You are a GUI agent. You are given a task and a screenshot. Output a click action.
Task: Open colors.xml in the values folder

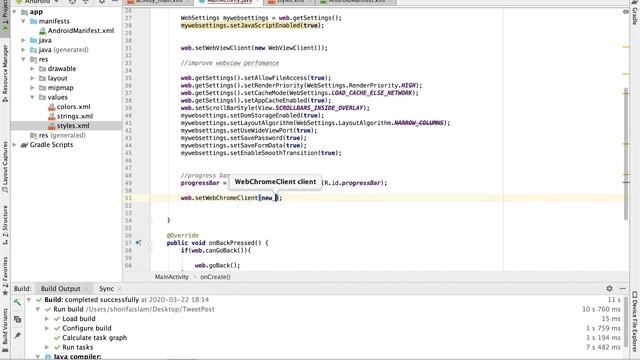(73, 107)
